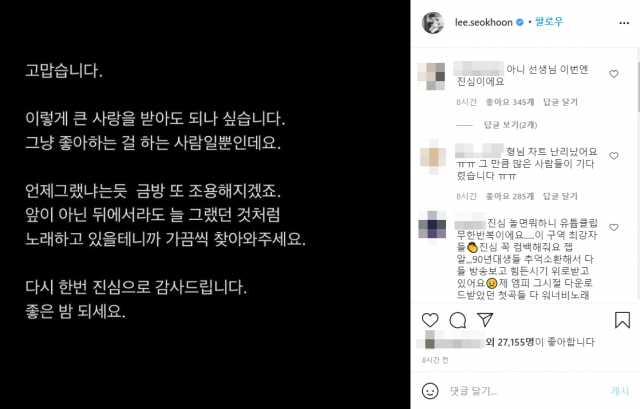Like the post with the heart icon
640x409 pixels.
[430, 320]
